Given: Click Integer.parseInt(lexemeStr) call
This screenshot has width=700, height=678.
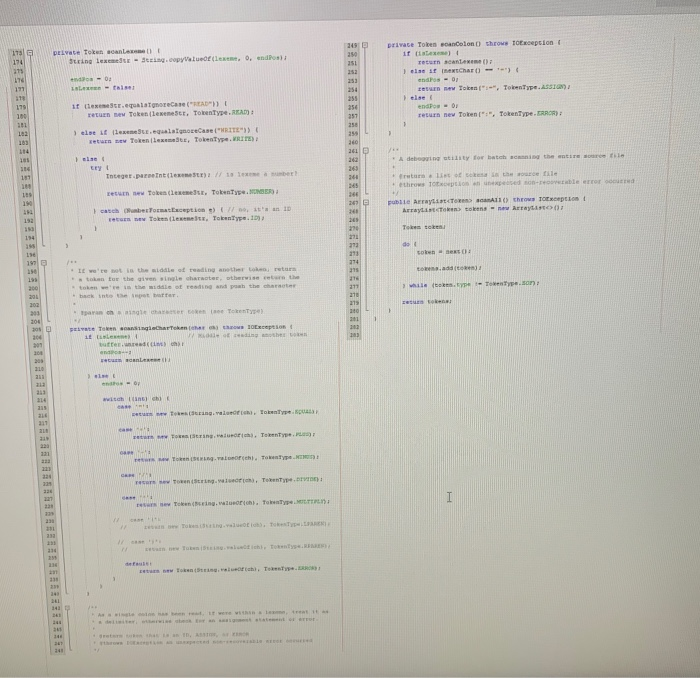Looking at the screenshot, I should [x=157, y=175].
